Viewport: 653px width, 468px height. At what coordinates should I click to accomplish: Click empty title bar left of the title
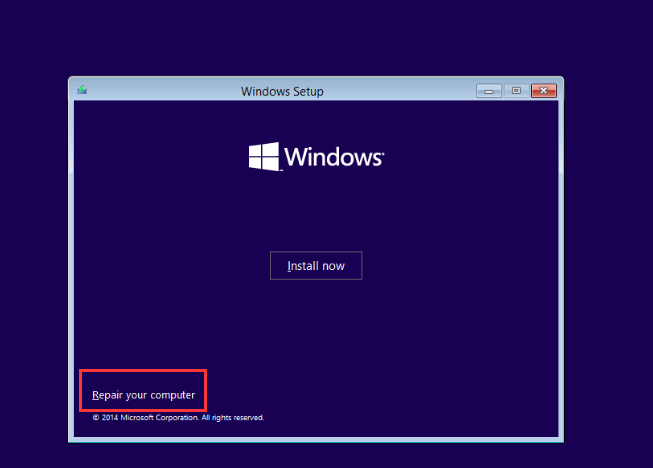(160, 91)
